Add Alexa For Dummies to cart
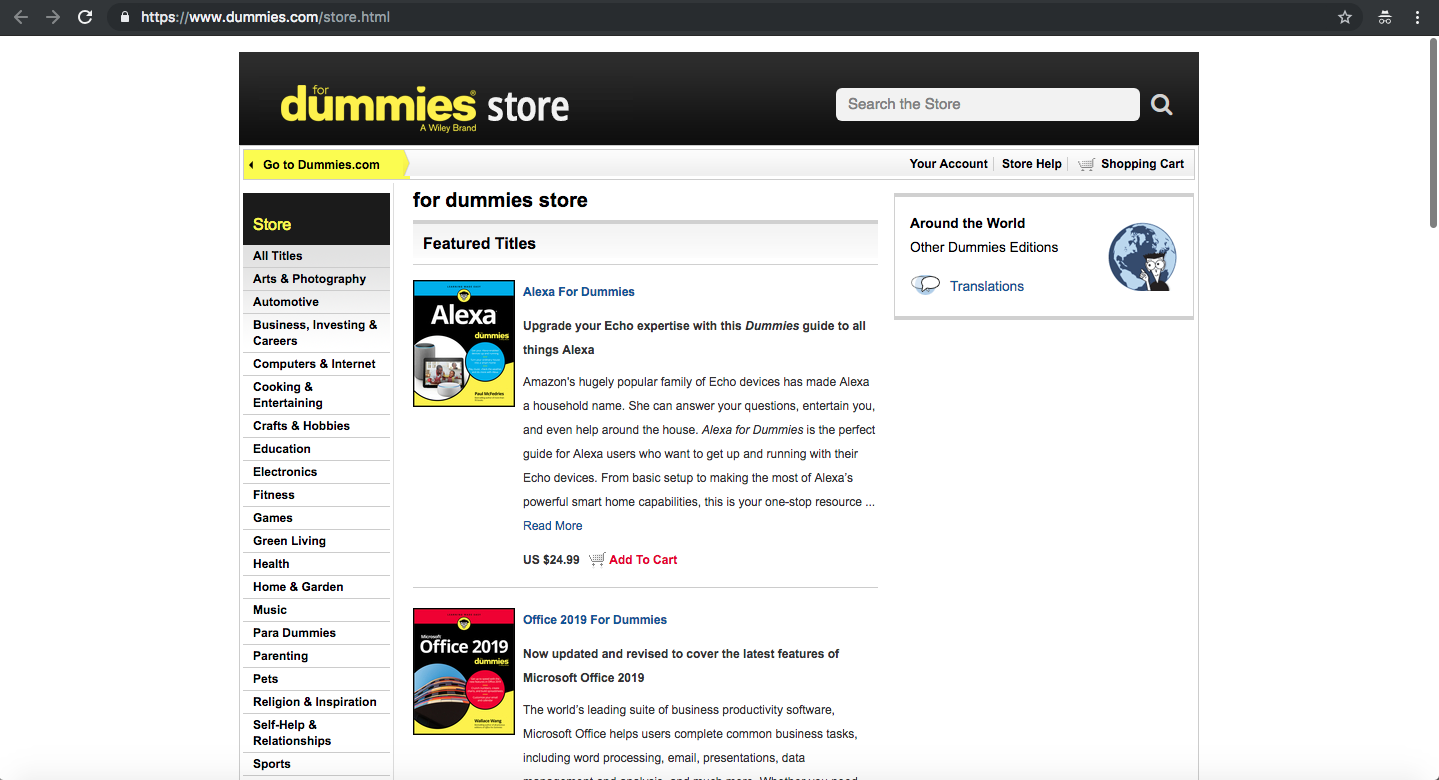 [643, 560]
